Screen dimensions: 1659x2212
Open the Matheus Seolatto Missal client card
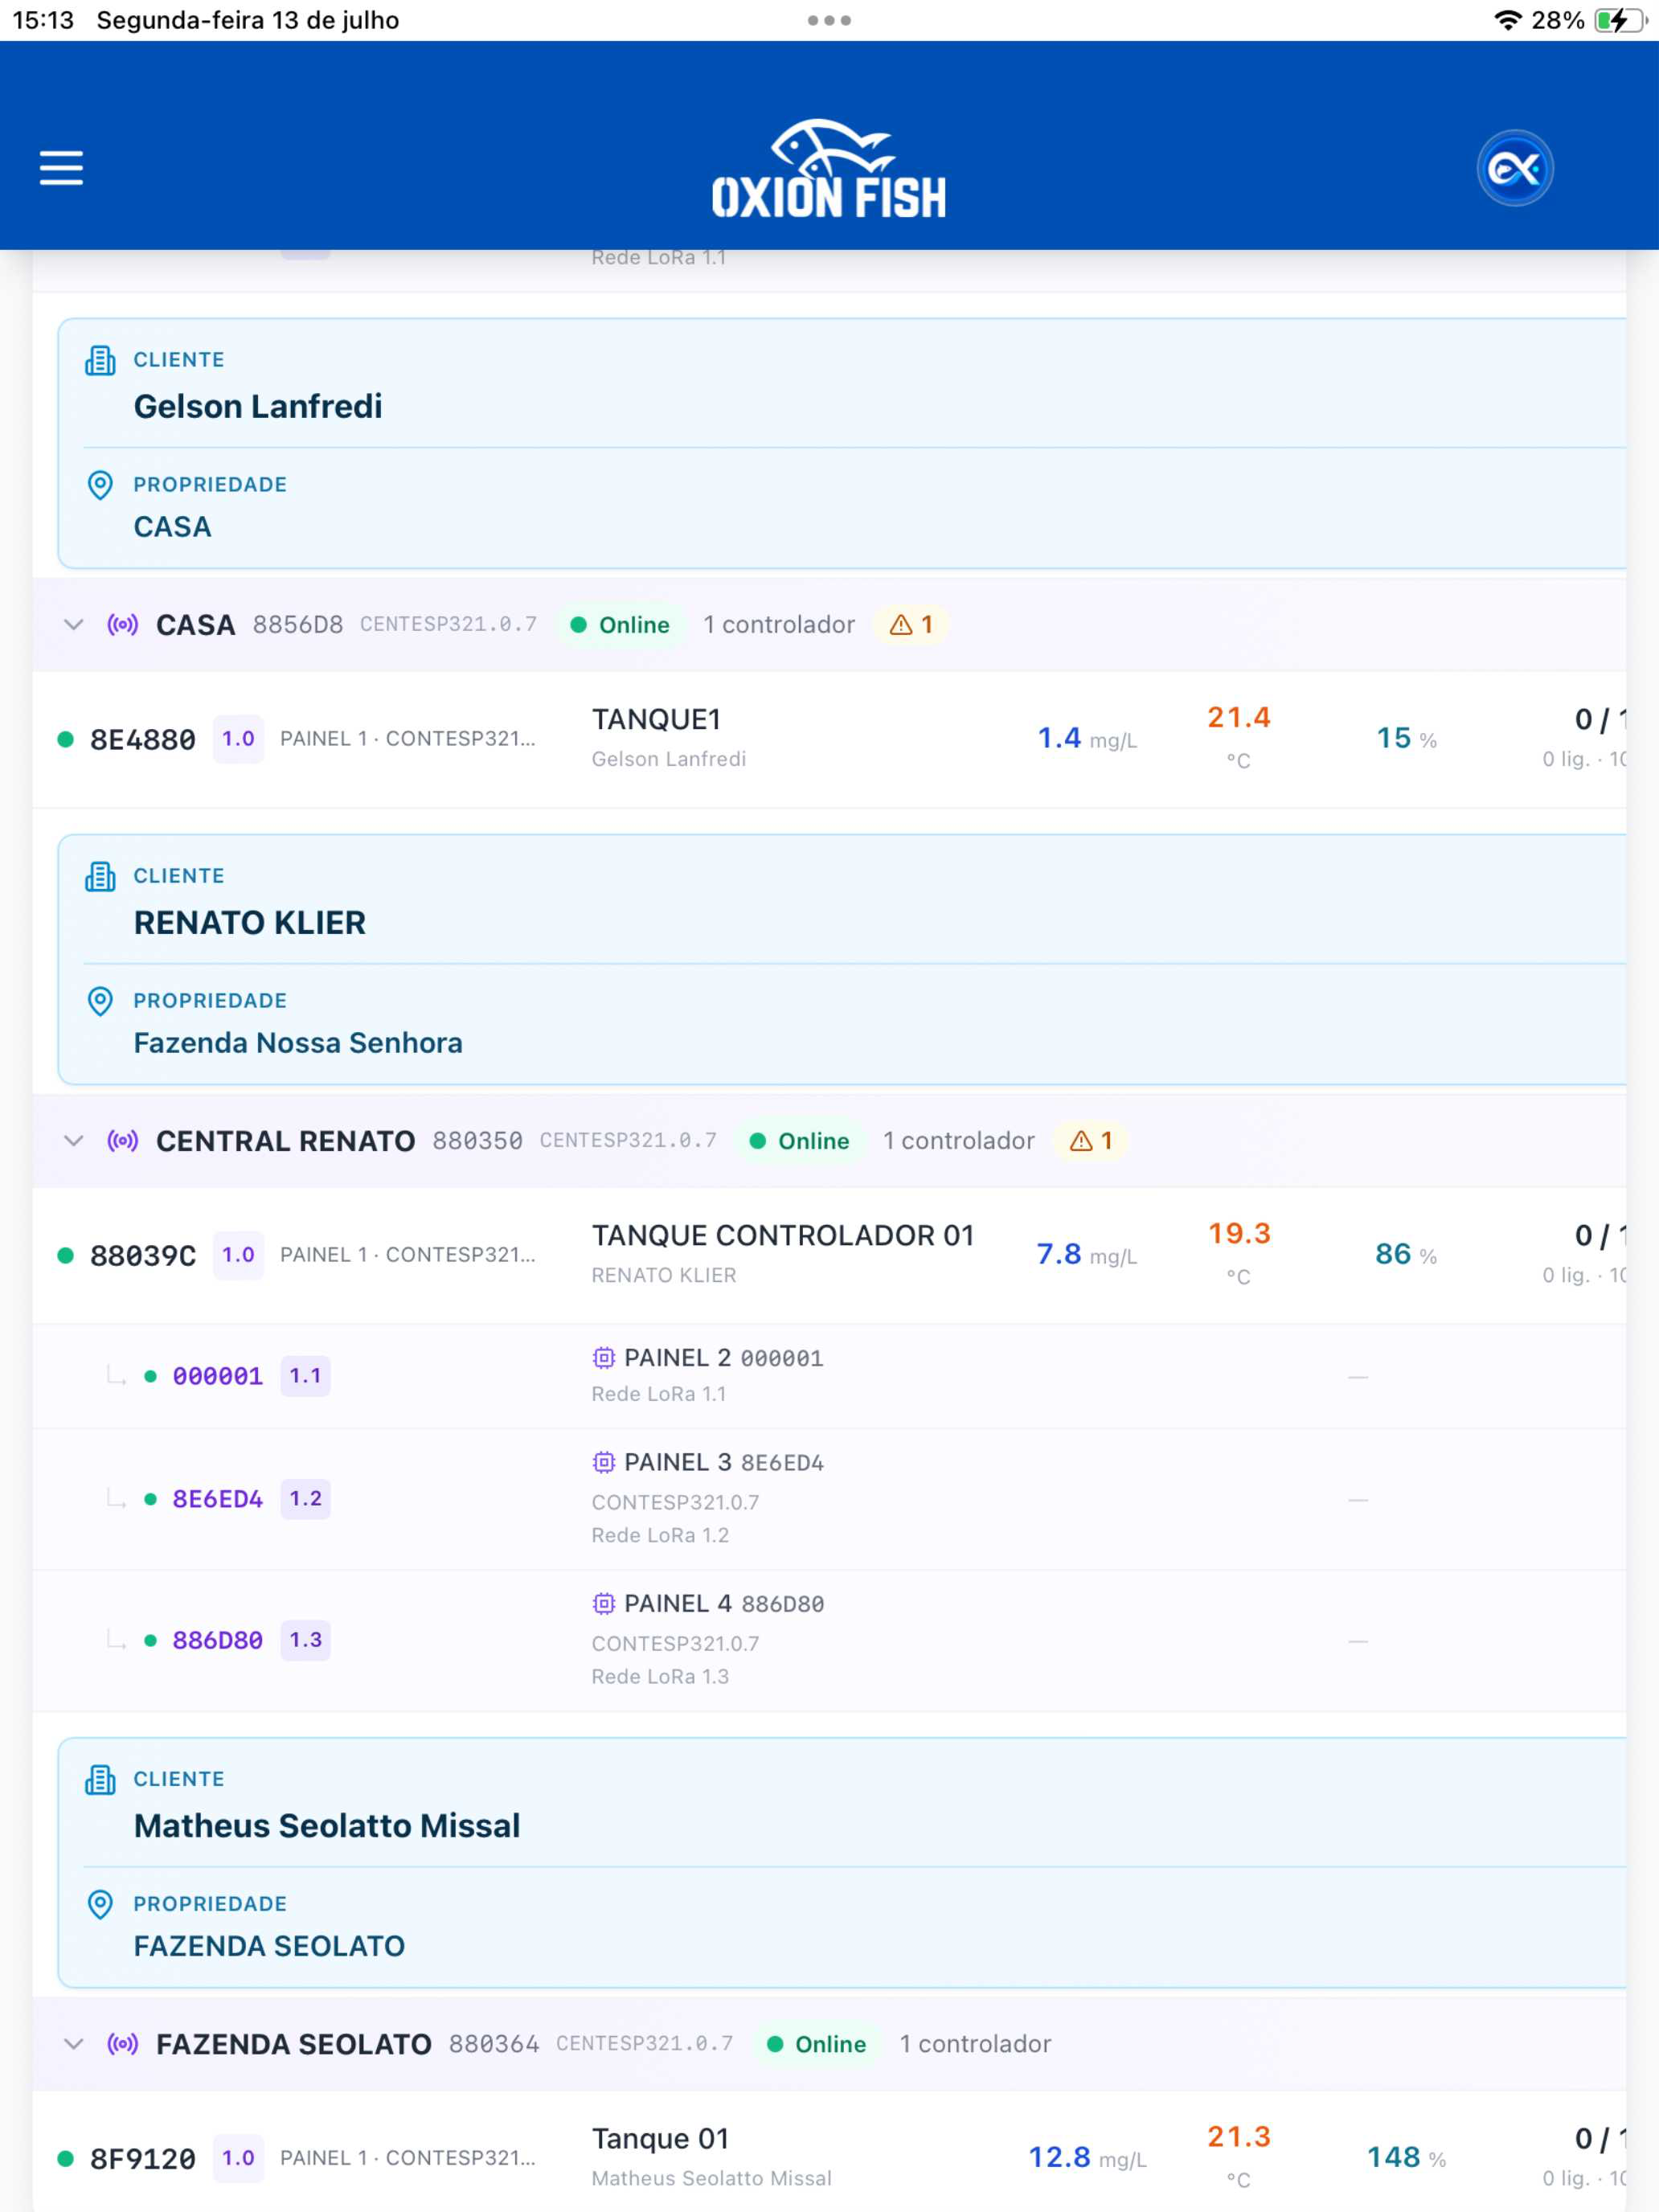842,1863
